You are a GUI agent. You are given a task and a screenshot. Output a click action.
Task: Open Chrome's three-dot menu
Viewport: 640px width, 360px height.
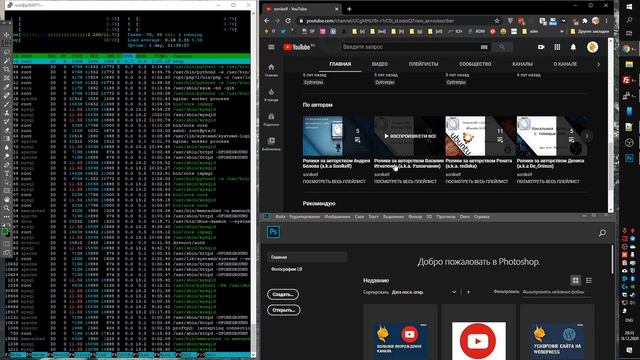[607, 20]
